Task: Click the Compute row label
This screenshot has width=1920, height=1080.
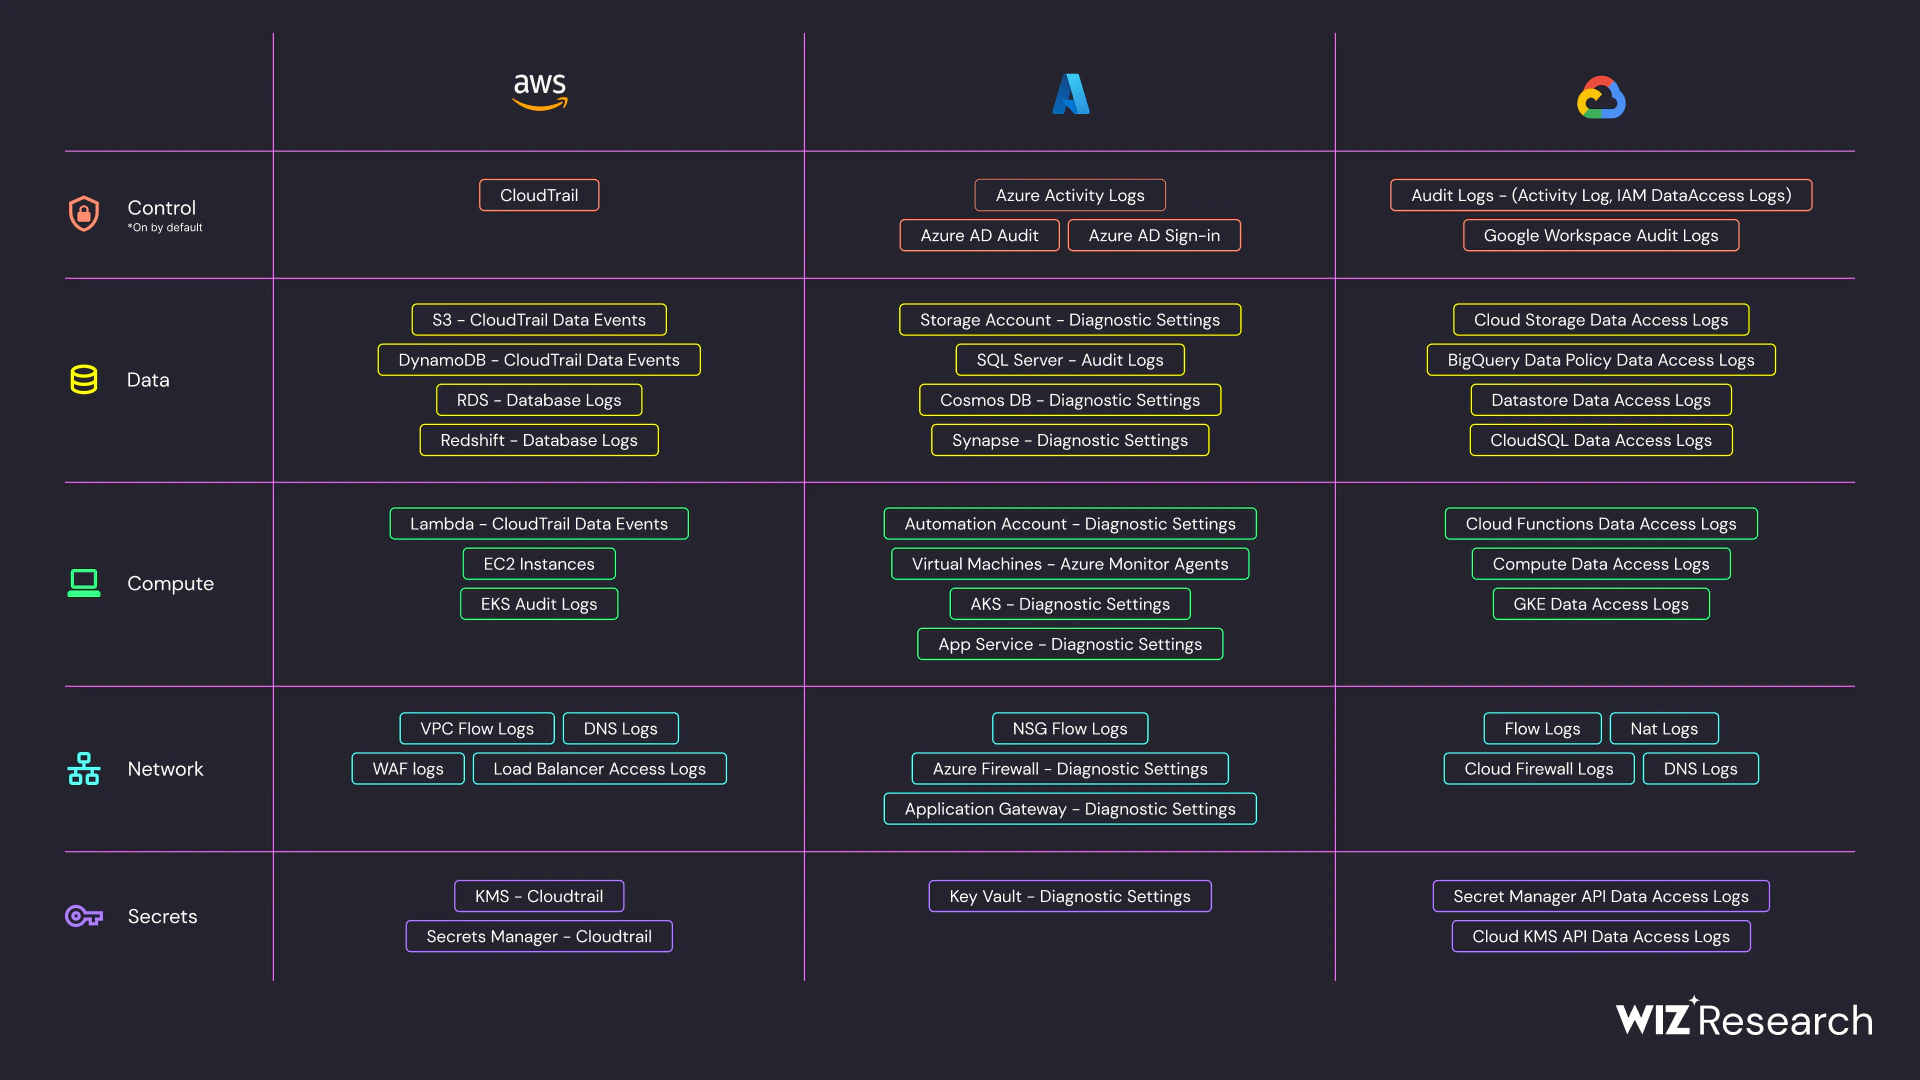Action: pyautogui.click(x=170, y=584)
